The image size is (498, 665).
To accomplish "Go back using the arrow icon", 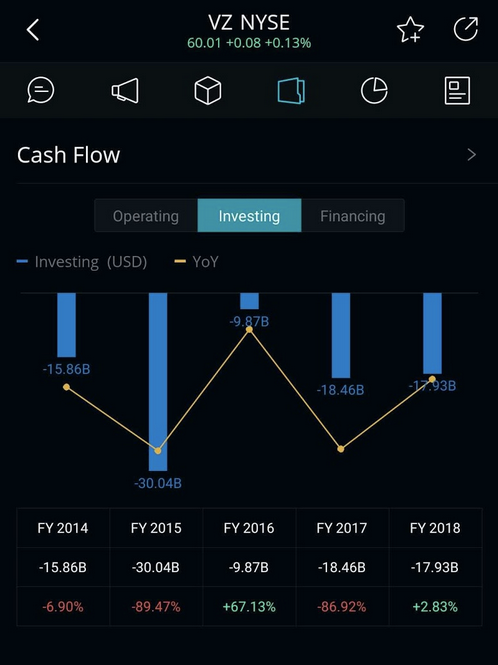I will 33,30.
